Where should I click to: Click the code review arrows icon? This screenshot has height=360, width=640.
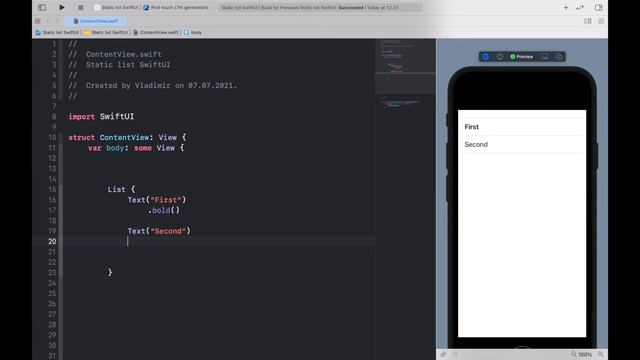coord(580,7)
